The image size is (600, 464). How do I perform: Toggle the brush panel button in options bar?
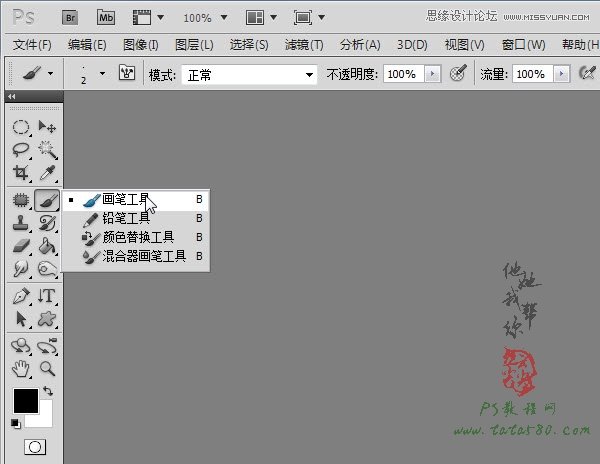click(x=127, y=74)
